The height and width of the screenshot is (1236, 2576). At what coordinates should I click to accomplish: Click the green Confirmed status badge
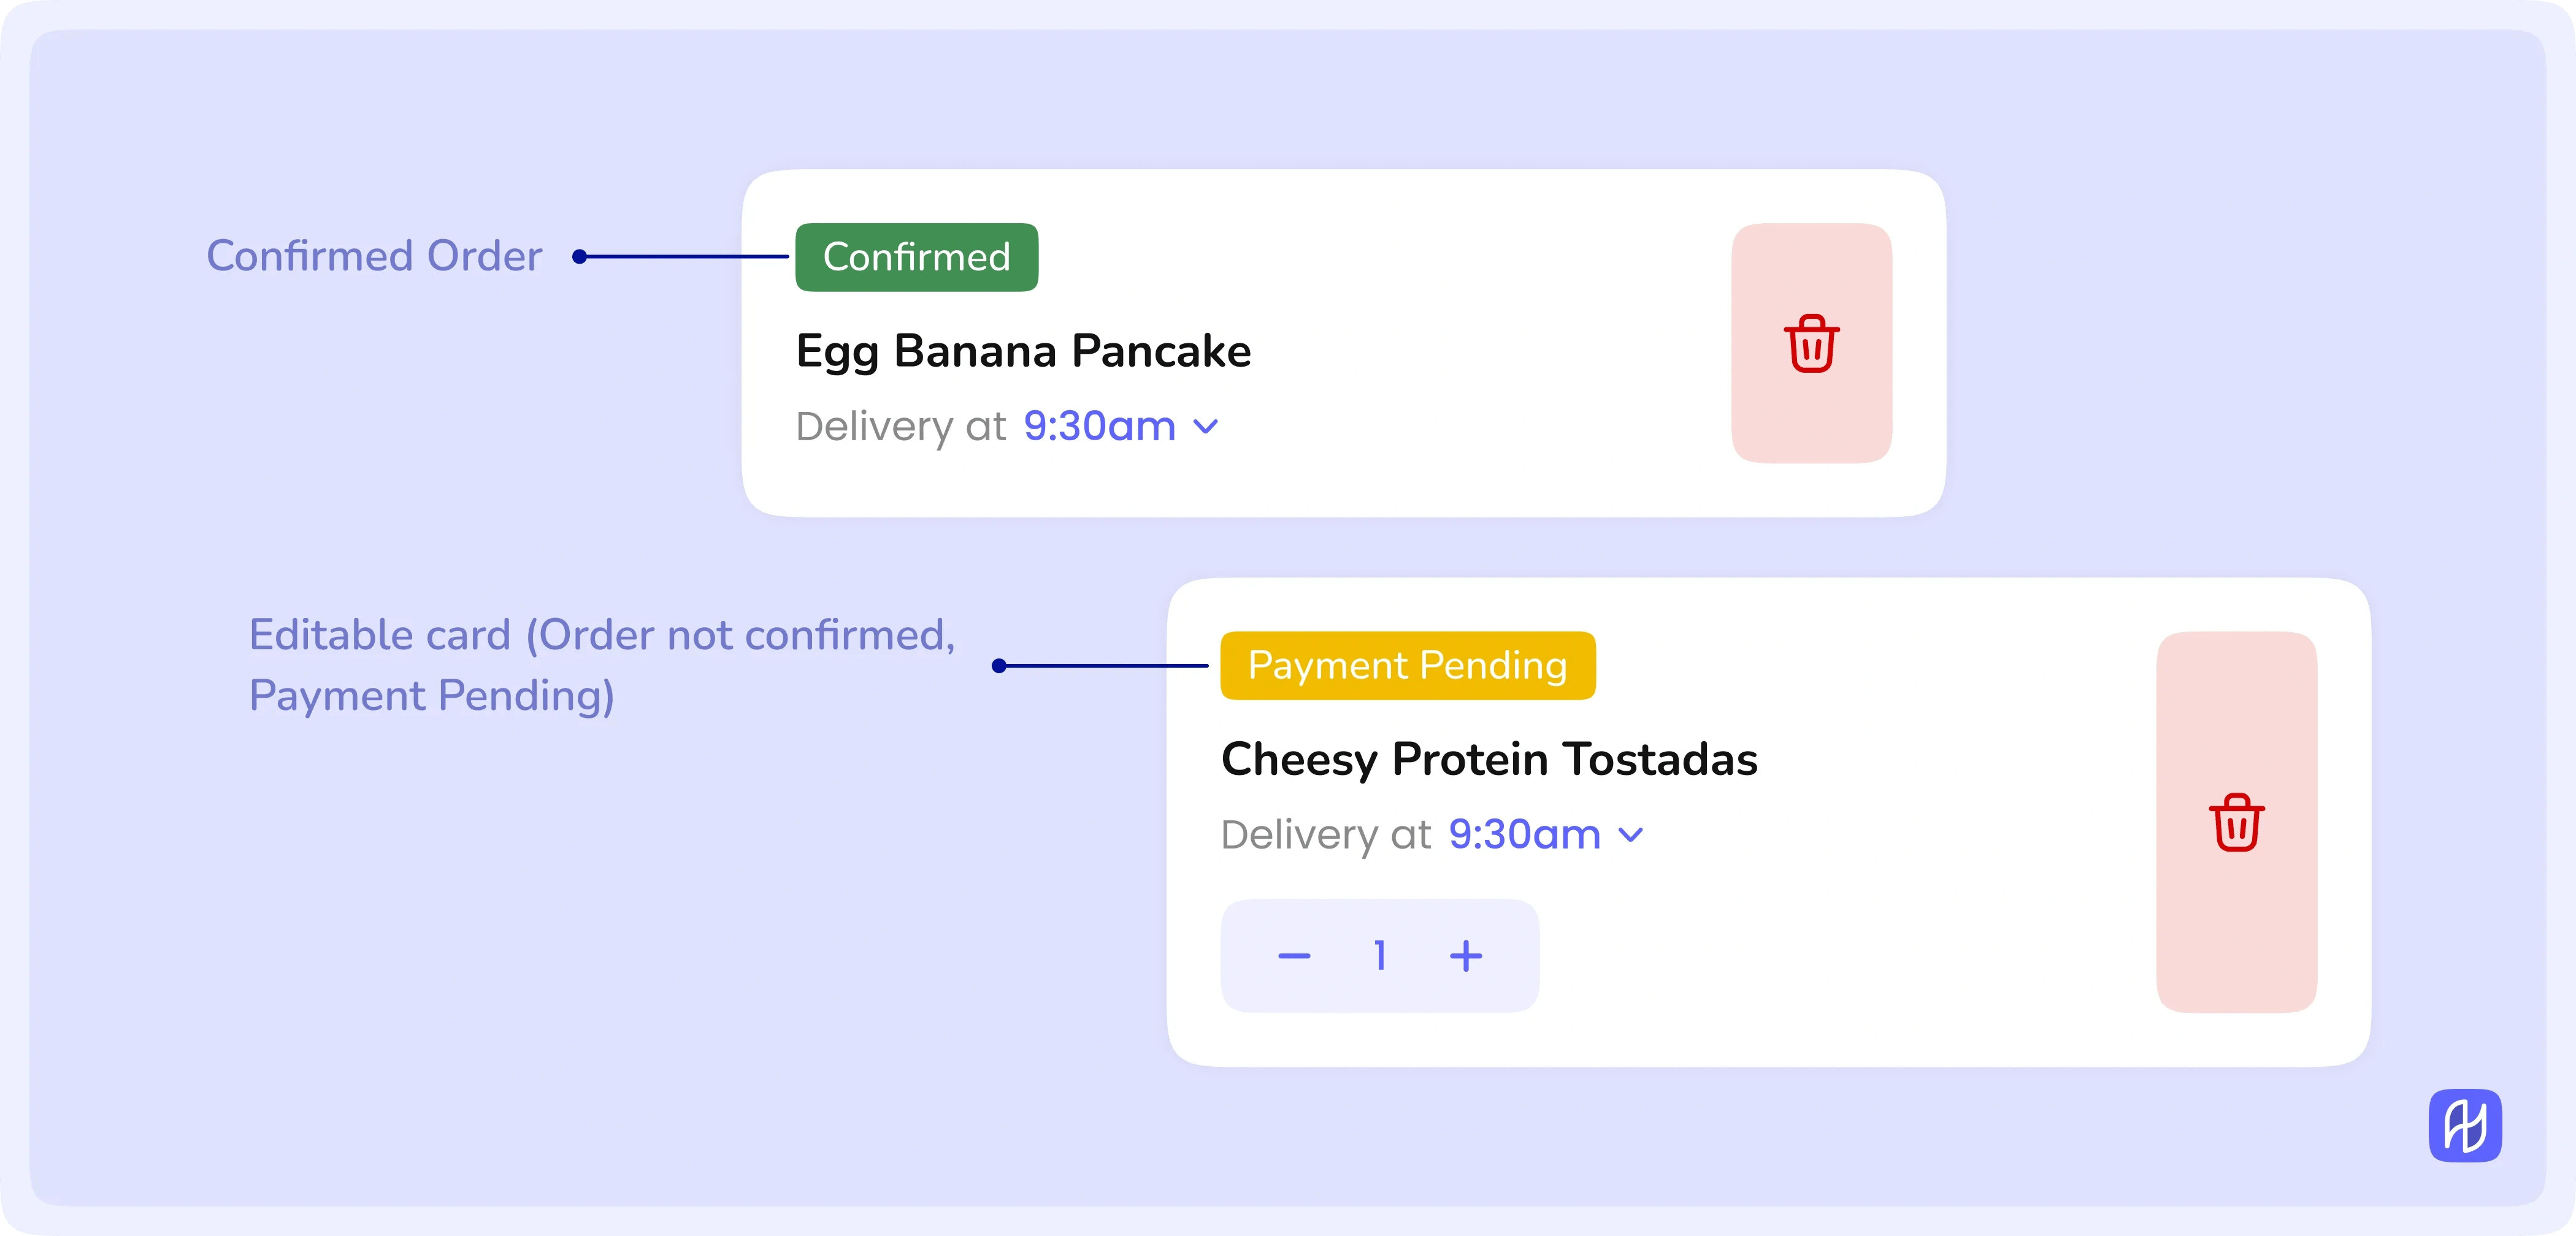coord(916,257)
